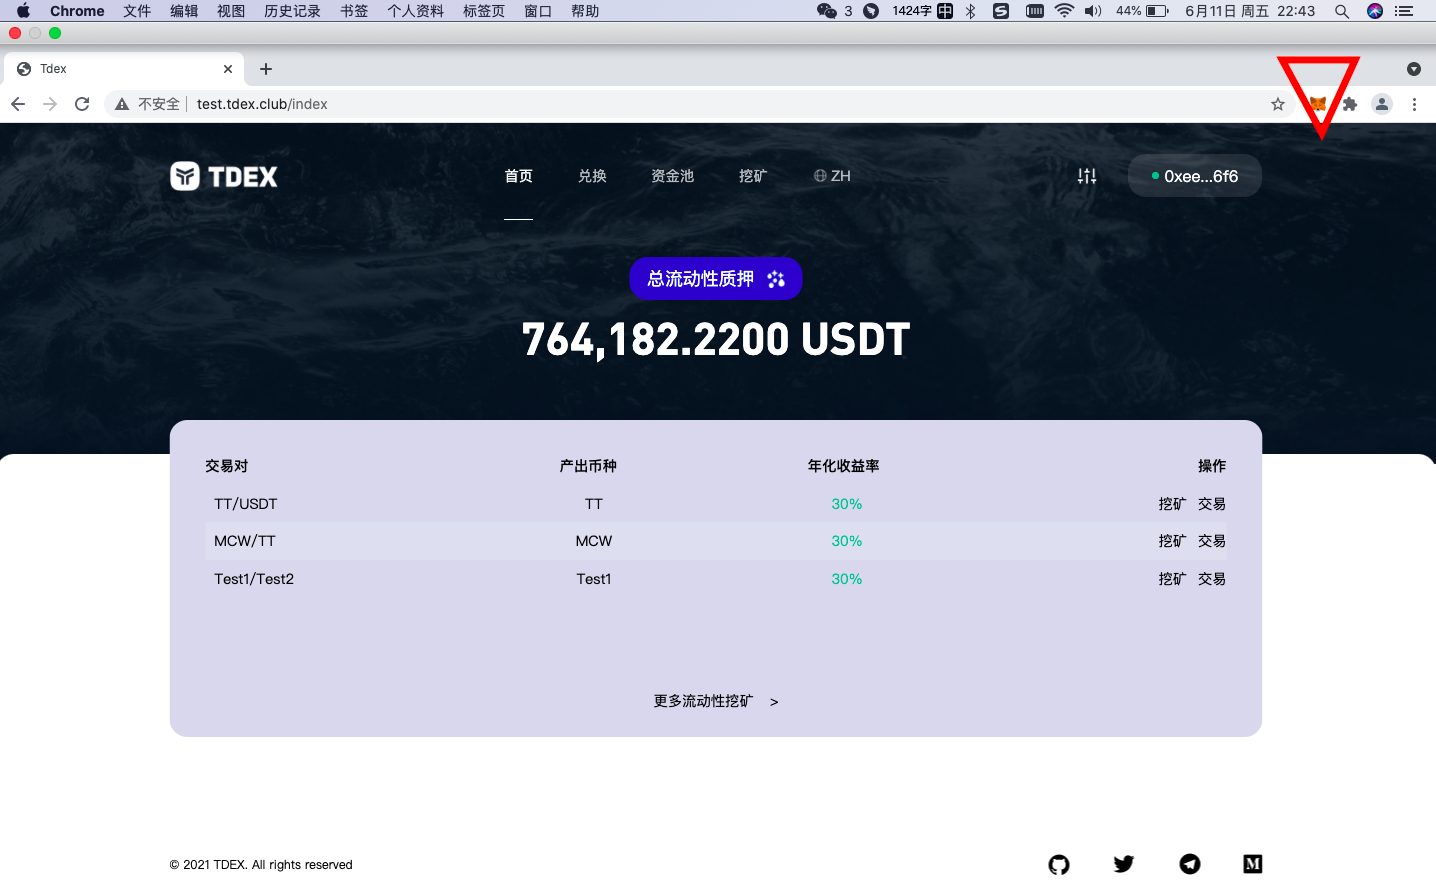
Task: Open the not-secure site info warning
Action: [147, 104]
